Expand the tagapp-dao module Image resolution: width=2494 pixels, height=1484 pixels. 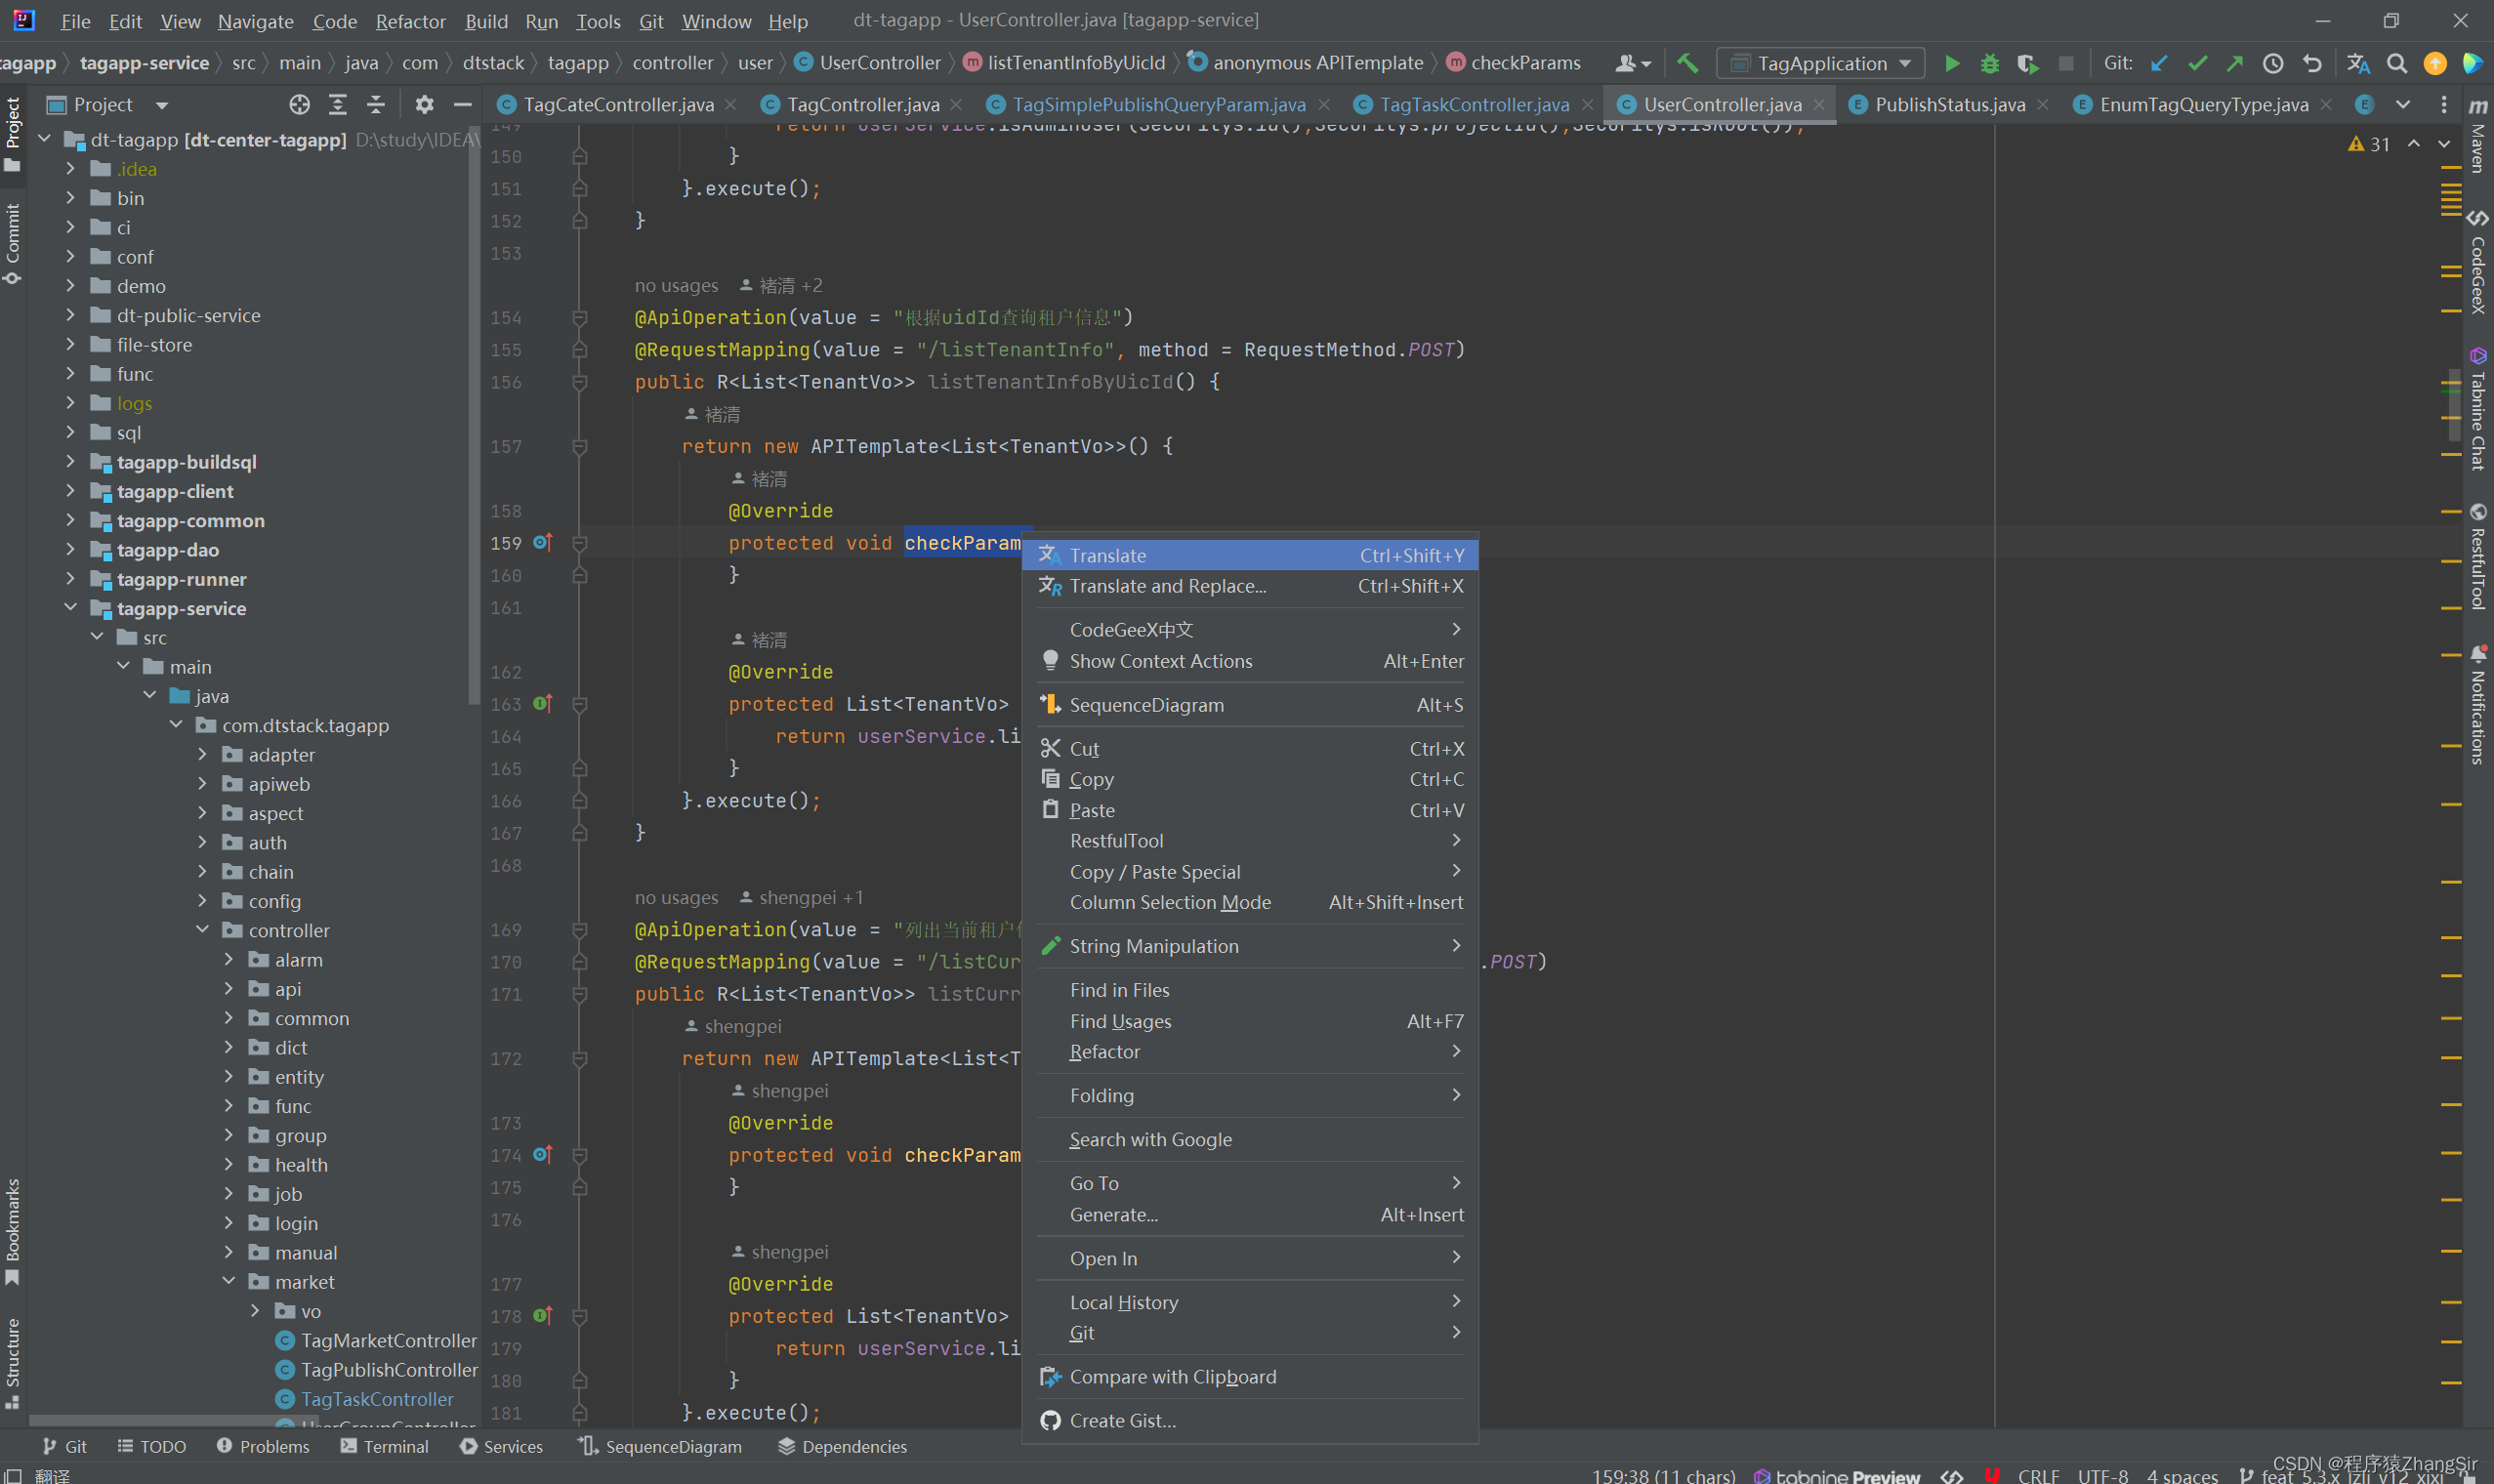(70, 549)
